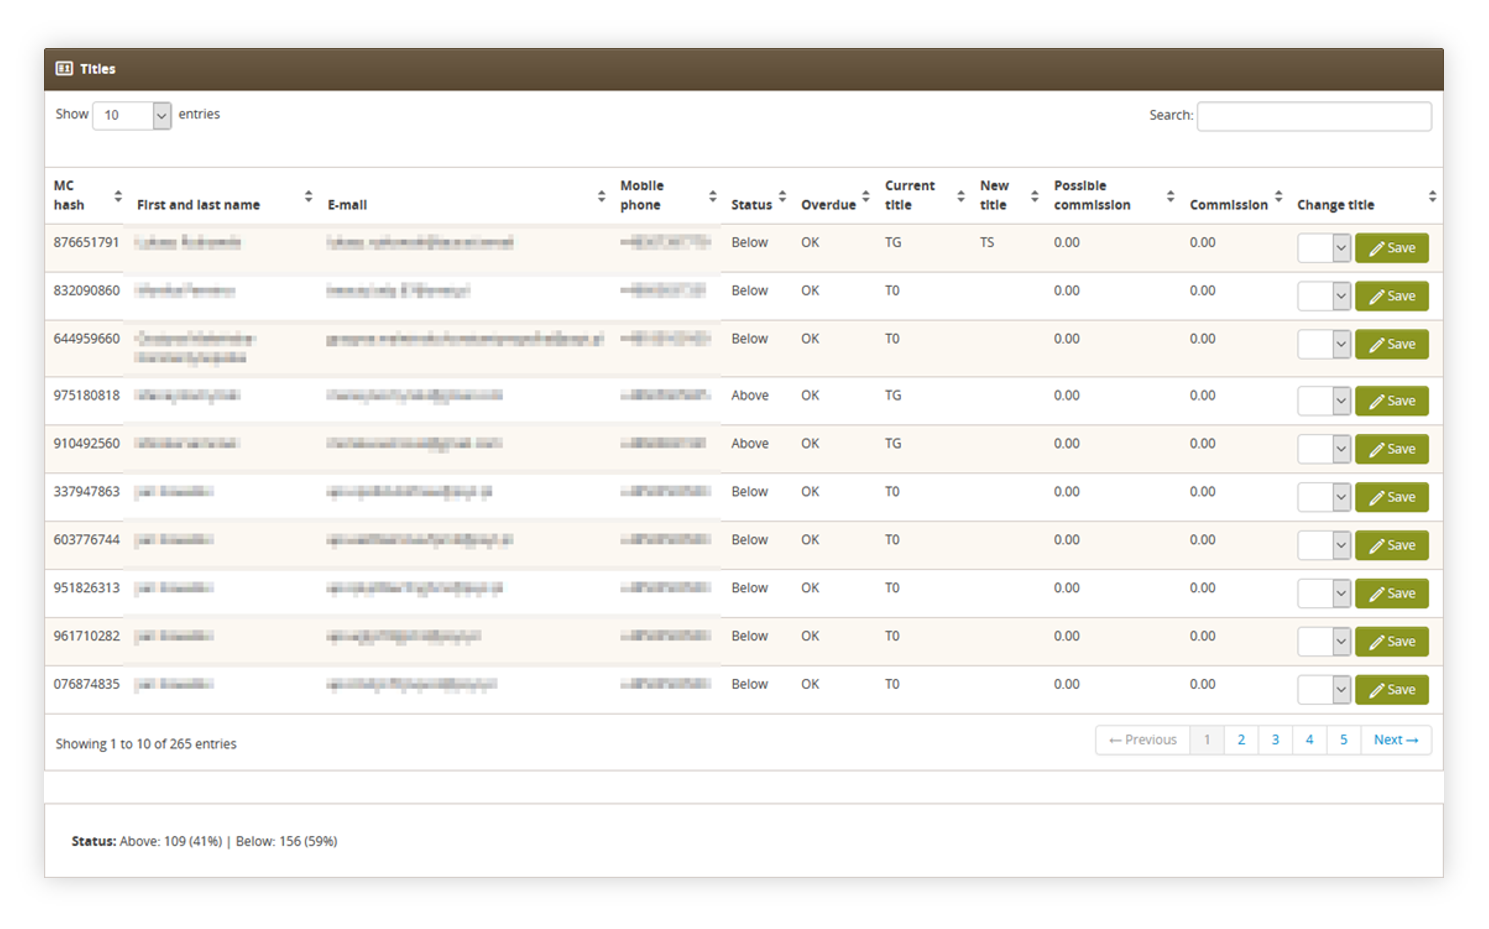
Task: Click the Above status in row 910492560
Action: pos(750,443)
